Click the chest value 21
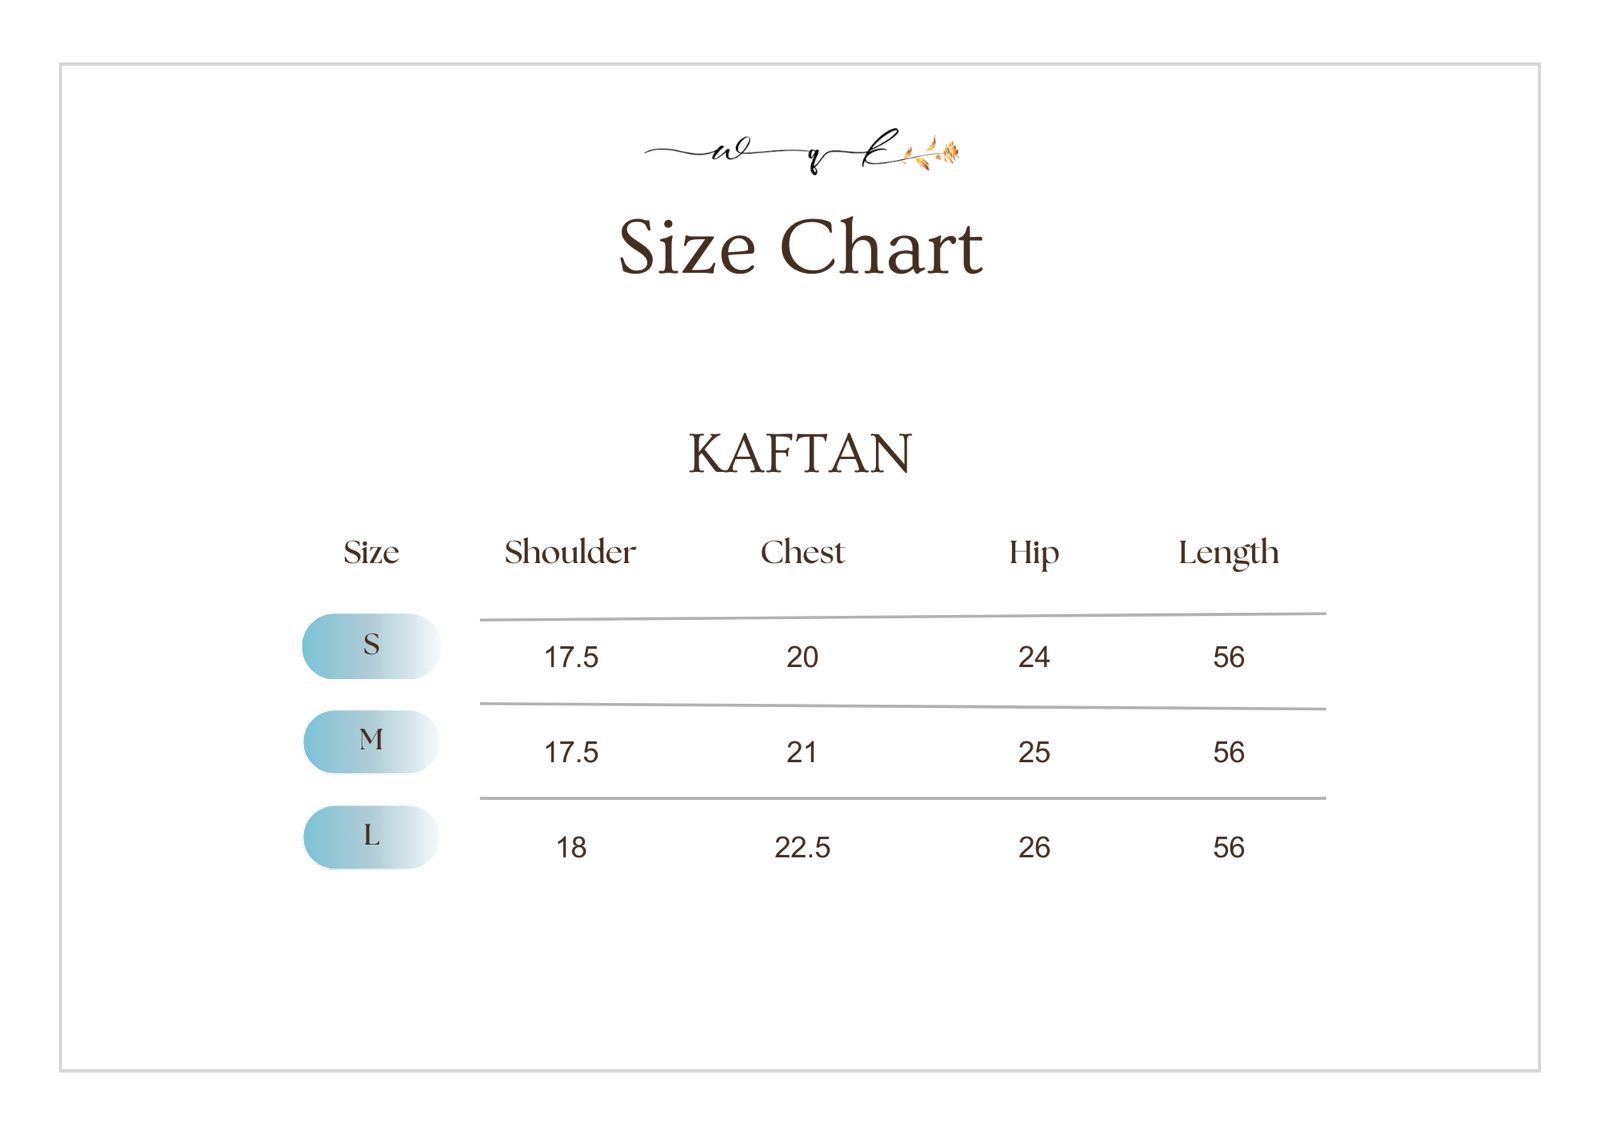The image size is (1600, 1135). pos(802,752)
